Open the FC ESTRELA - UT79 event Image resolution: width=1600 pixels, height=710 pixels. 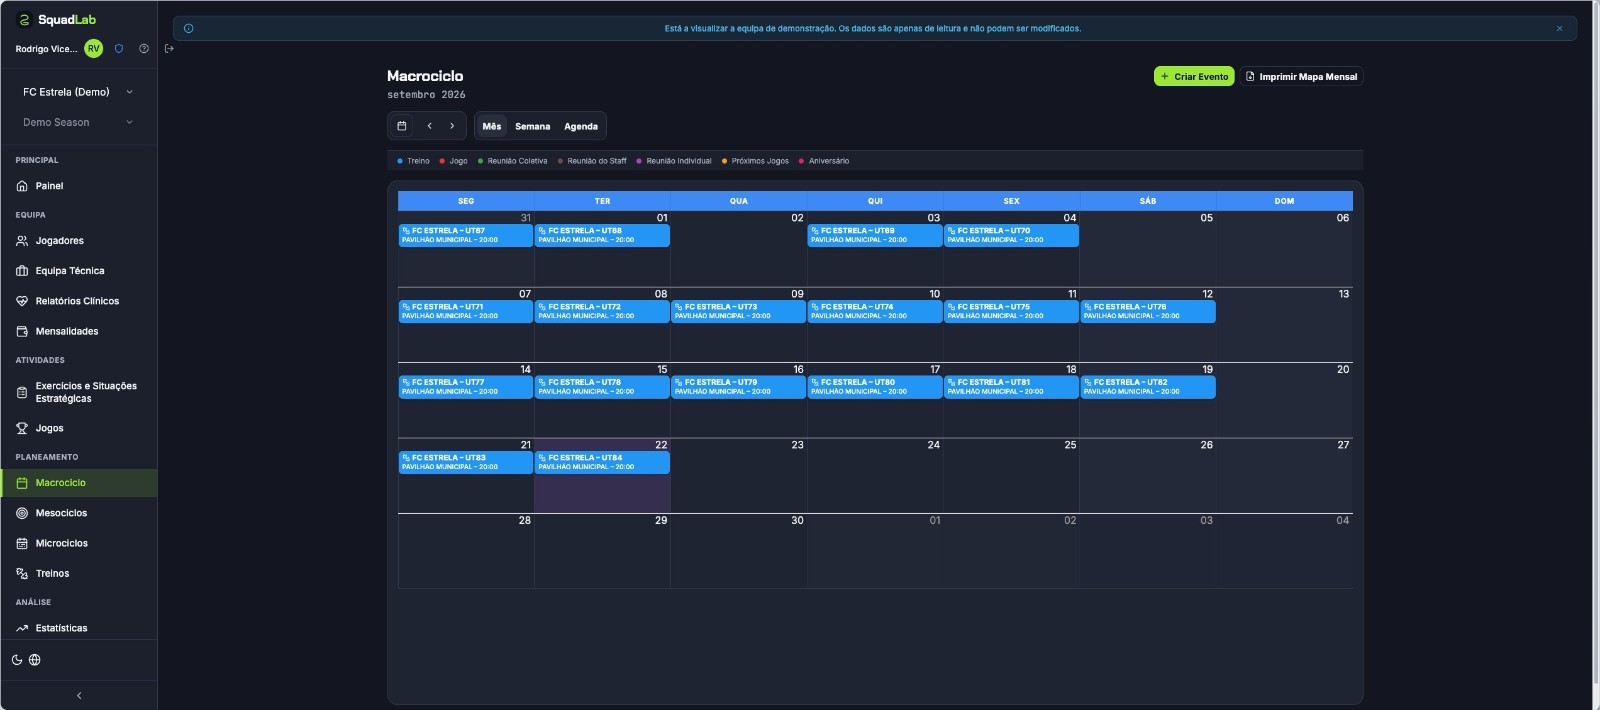738,387
